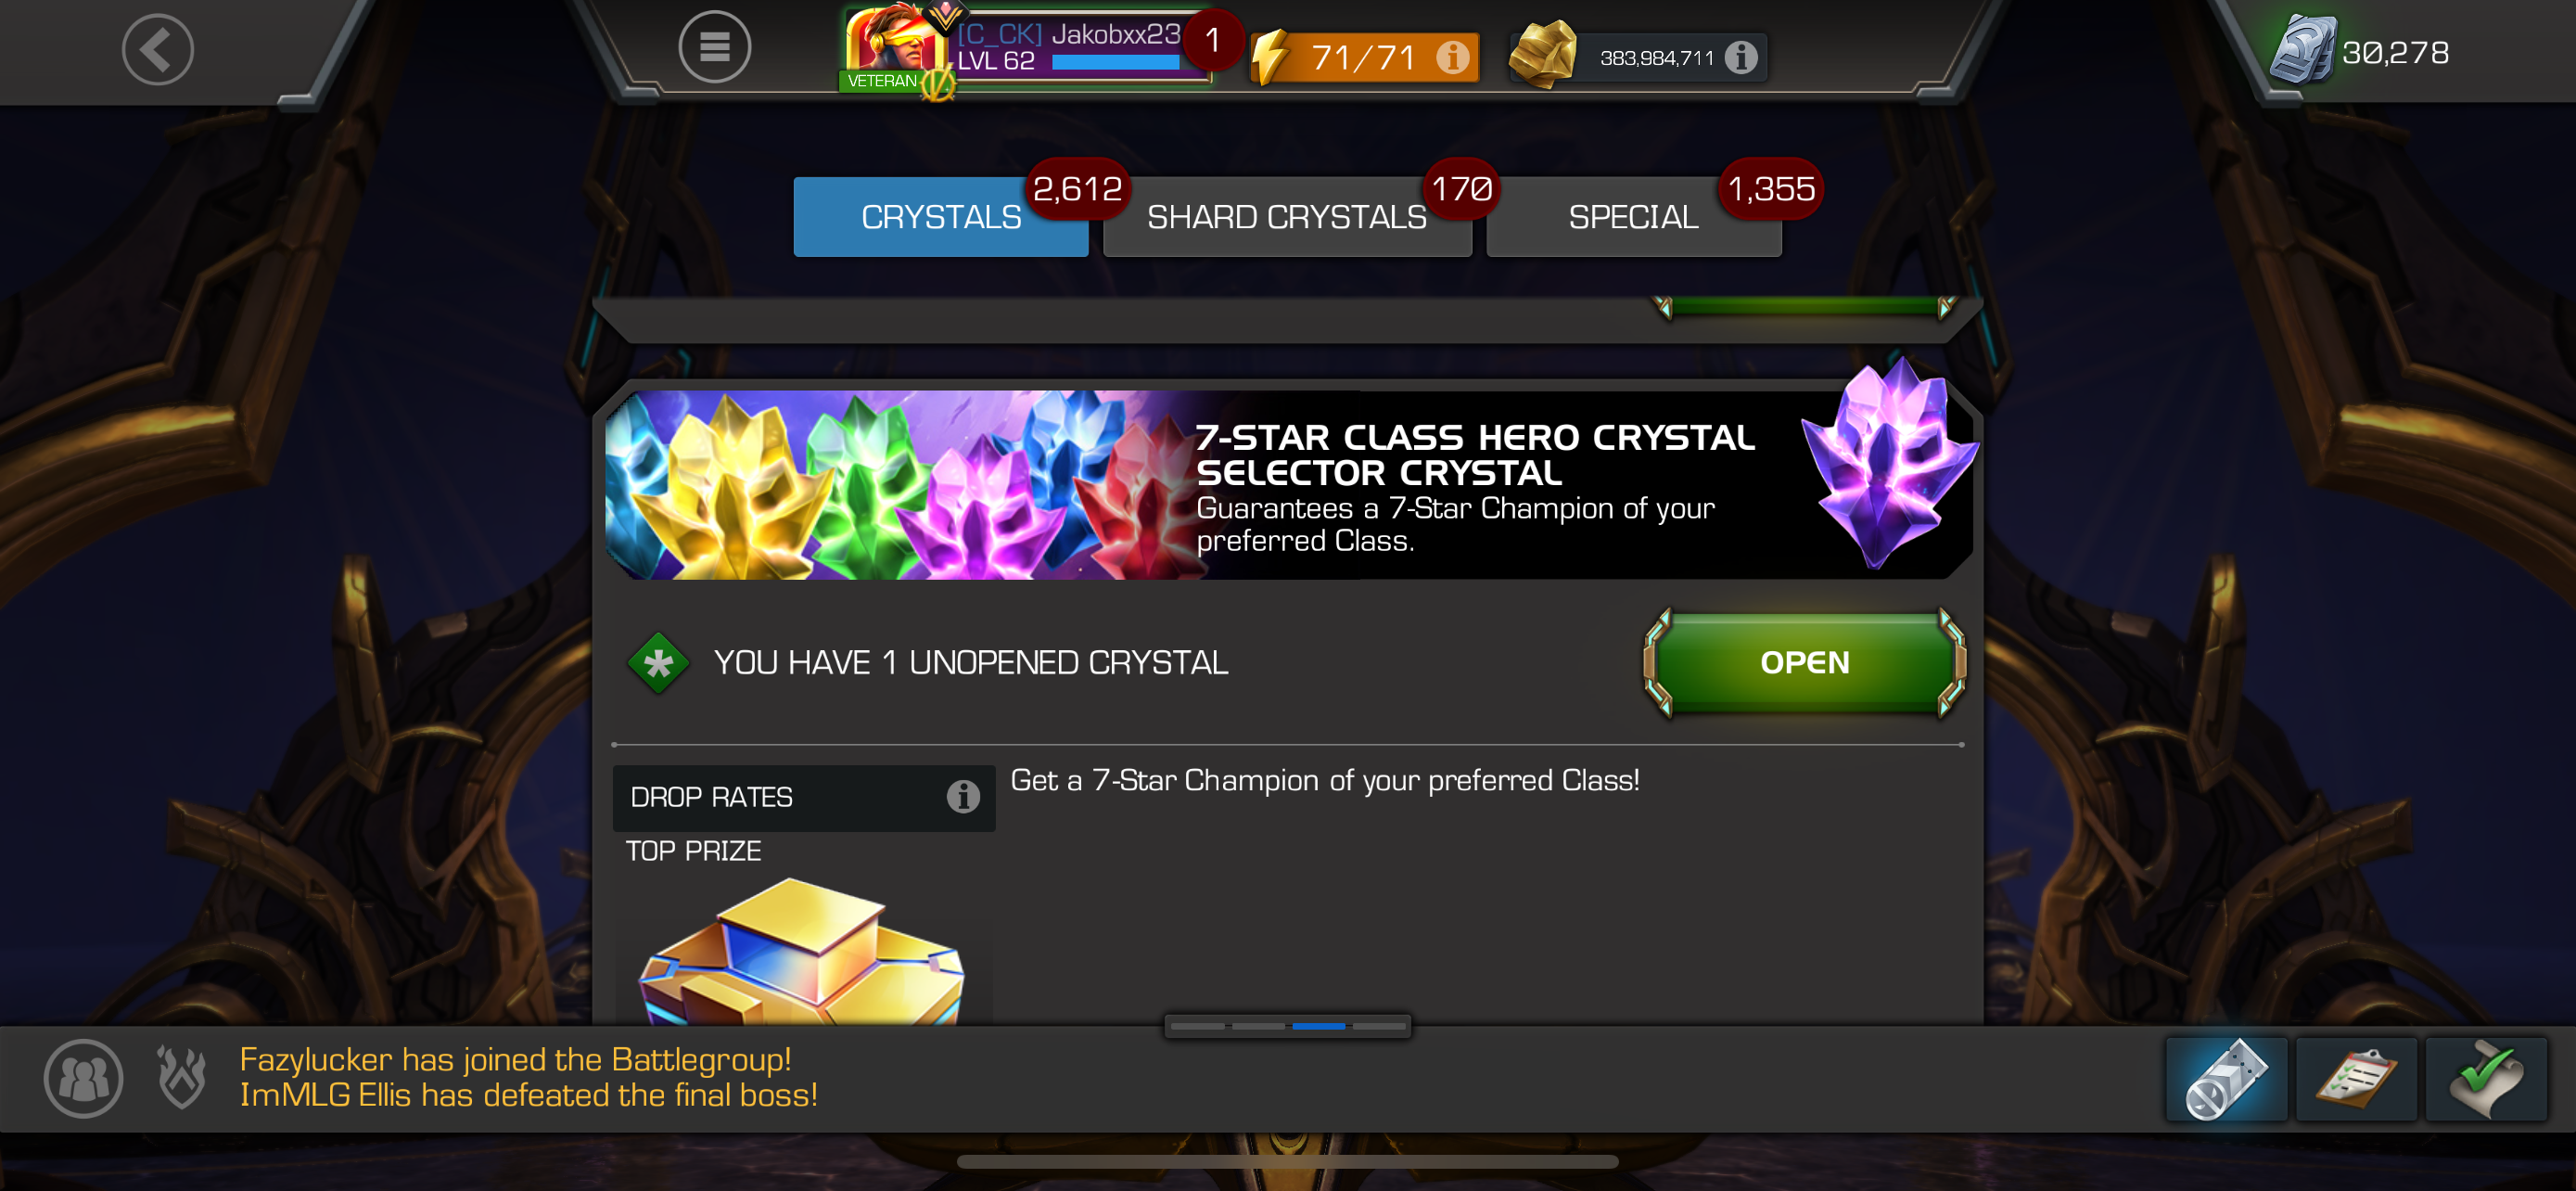Screen dimensions: 2576x1191
Task: Open the clipboard quests icon
Action: tap(2356, 1079)
